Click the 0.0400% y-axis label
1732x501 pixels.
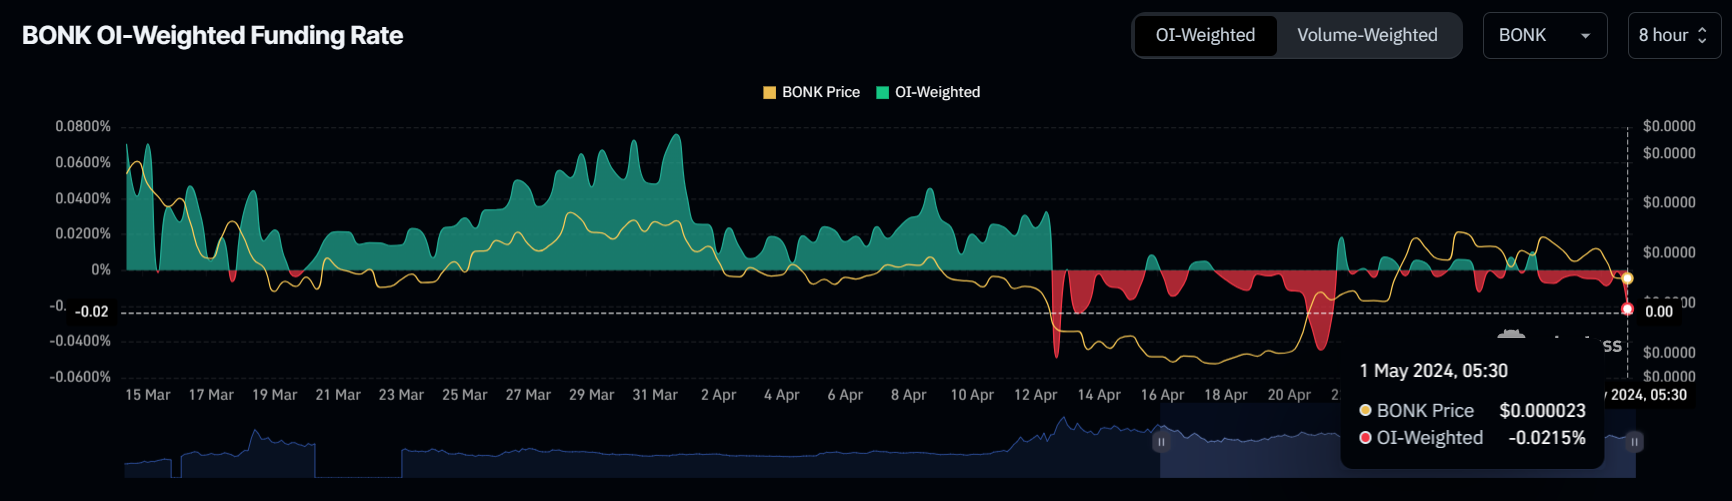83,198
